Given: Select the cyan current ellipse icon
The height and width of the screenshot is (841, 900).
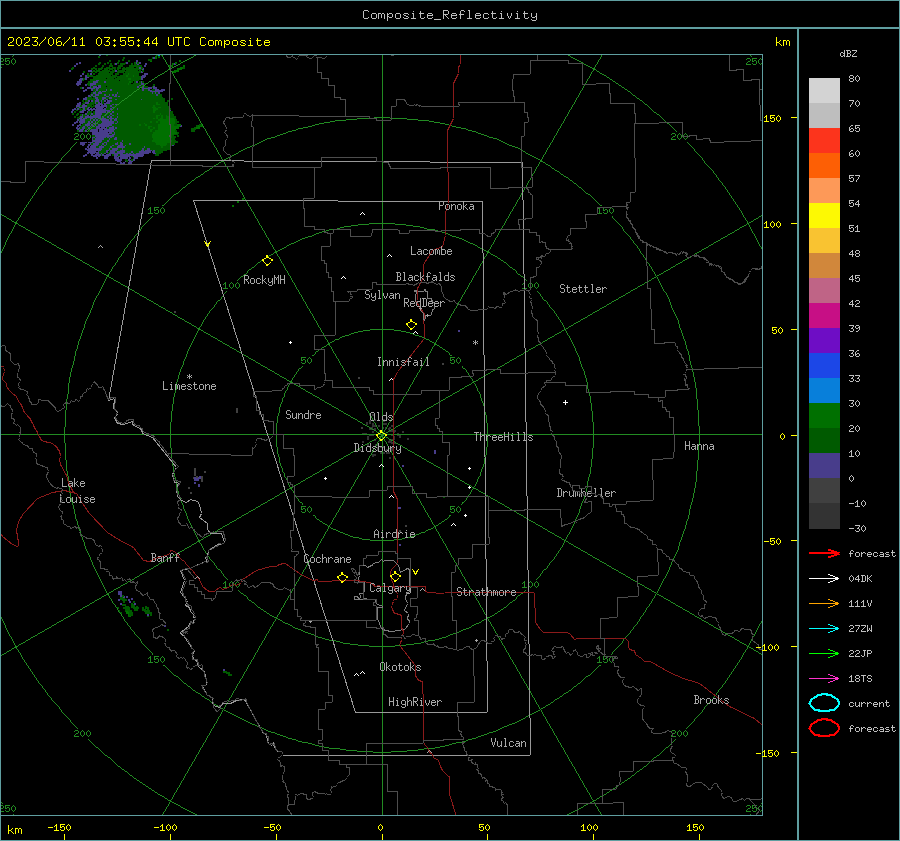Looking at the screenshot, I should tap(824, 703).
